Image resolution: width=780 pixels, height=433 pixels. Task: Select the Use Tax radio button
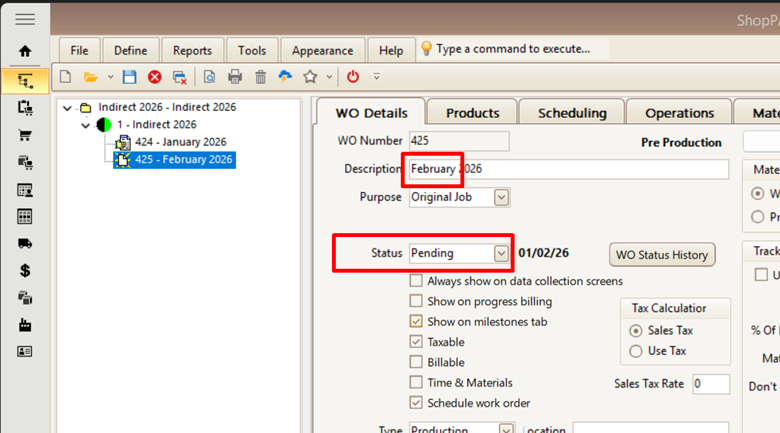point(636,351)
